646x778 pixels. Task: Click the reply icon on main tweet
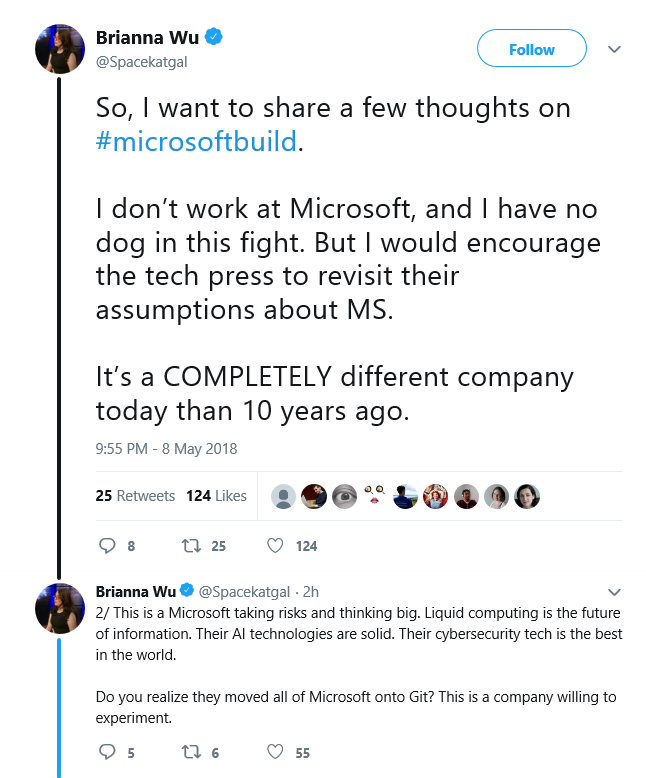pyautogui.click(x=107, y=545)
